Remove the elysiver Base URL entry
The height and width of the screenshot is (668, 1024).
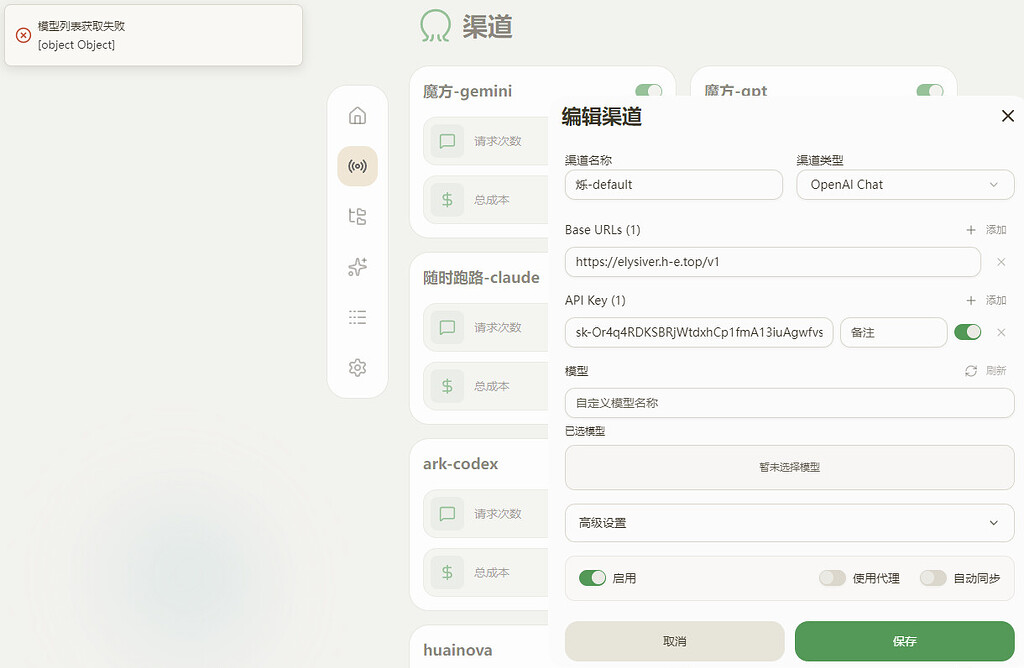click(1000, 262)
